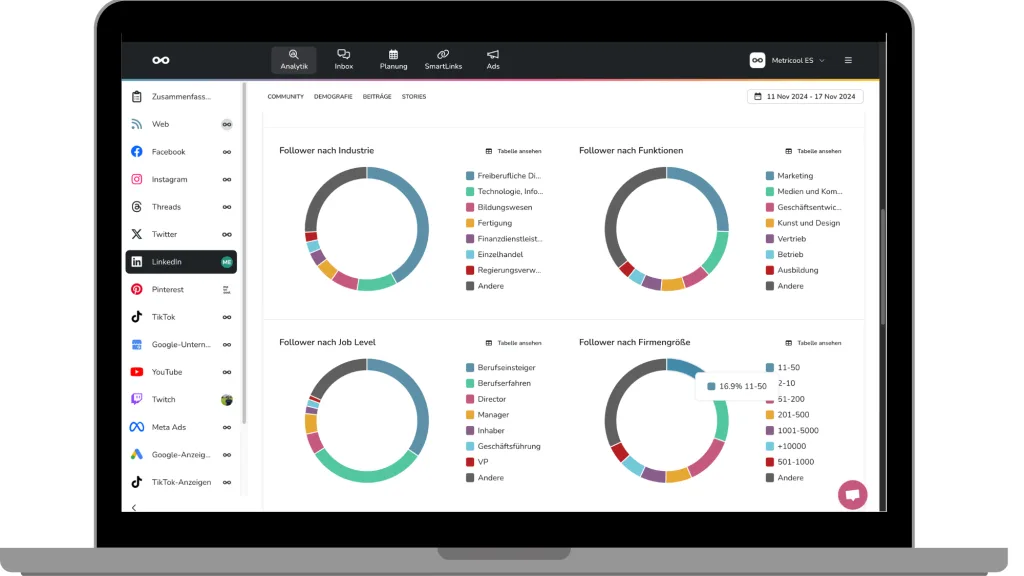Go to Planung calendar icon

coord(393,60)
